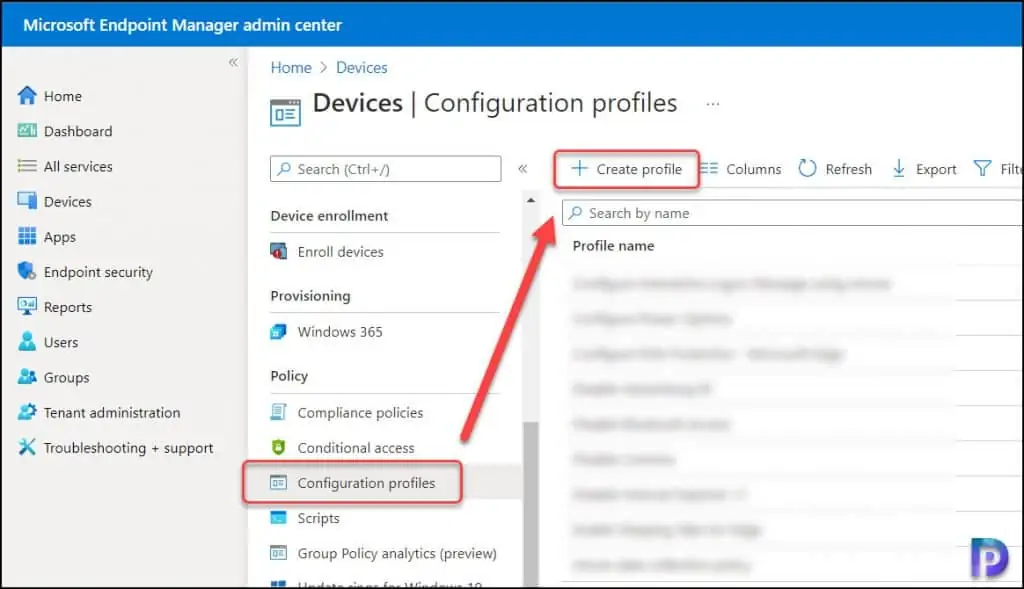Collapse the Devices menu pane chevron
Viewport: 1024px width, 589px height.
[522, 168]
